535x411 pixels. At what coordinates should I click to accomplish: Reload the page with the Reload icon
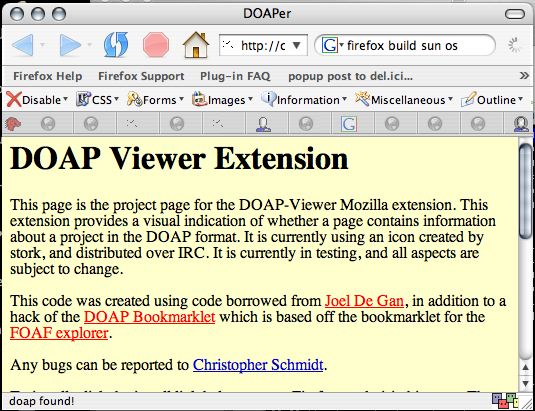pos(116,45)
